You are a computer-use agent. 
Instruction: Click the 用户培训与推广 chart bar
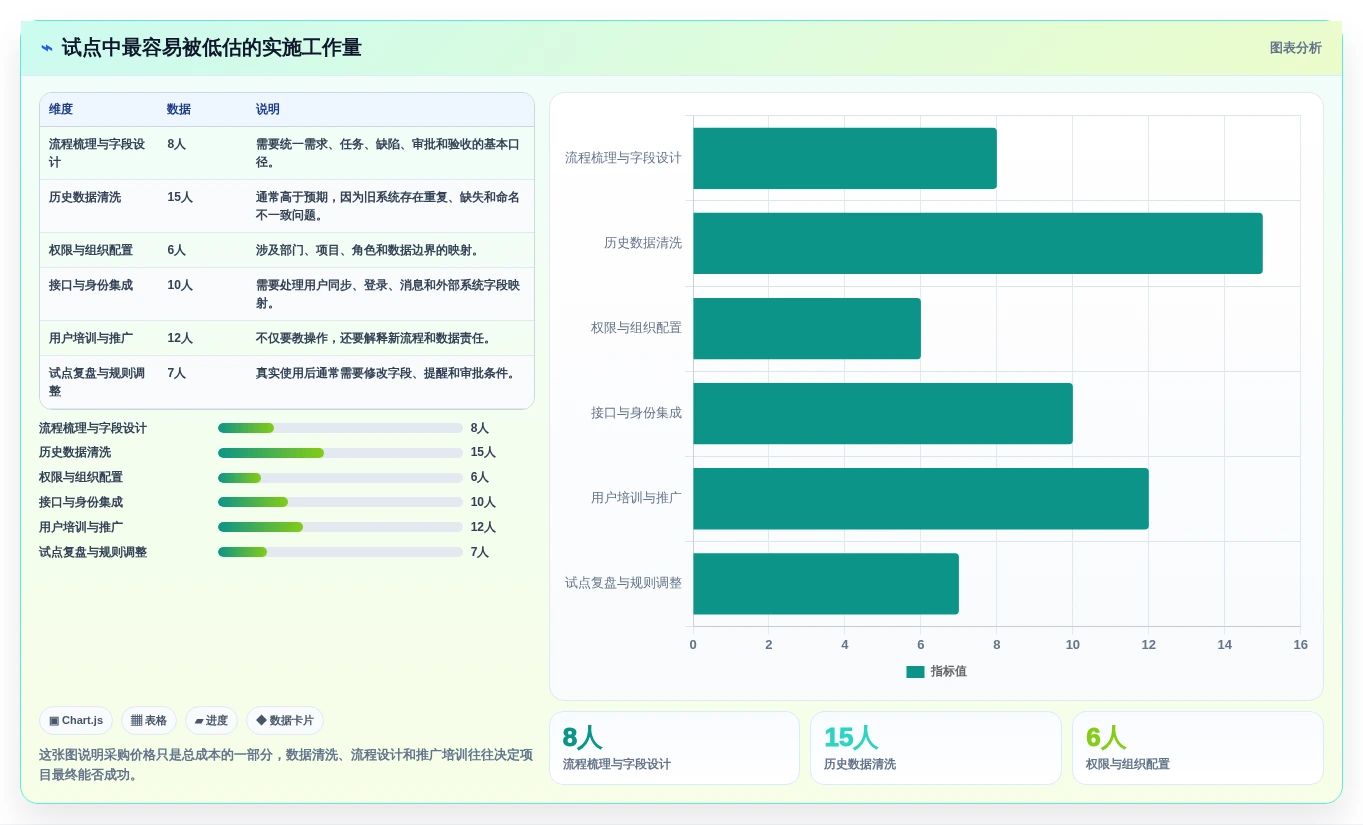click(x=921, y=499)
